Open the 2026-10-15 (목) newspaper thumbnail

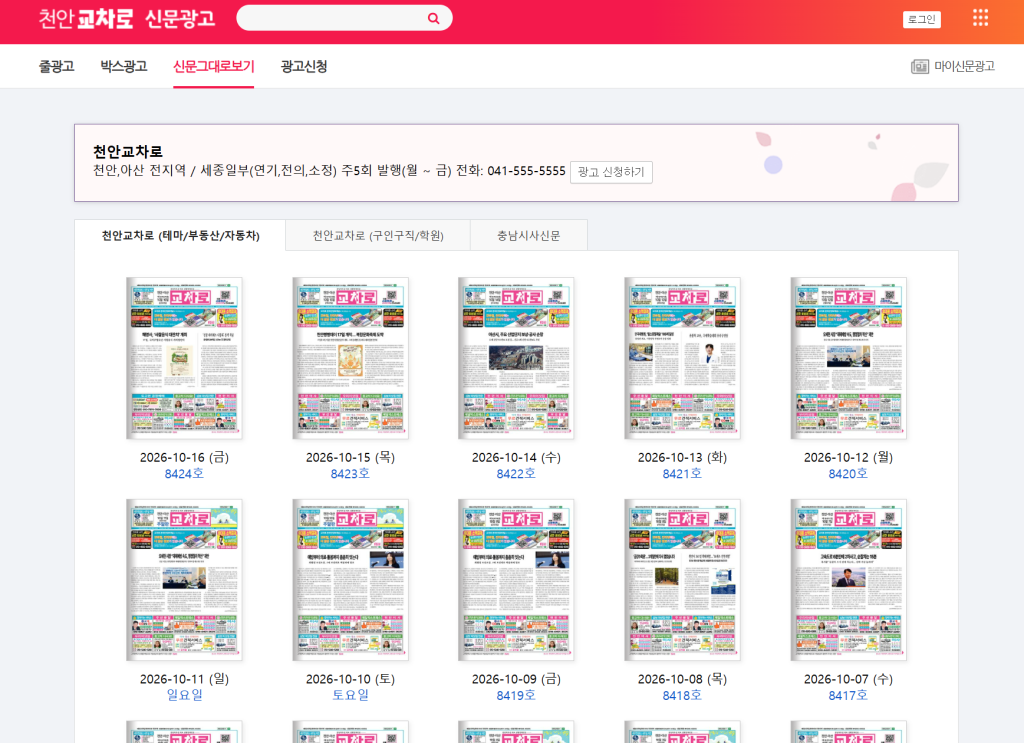(350, 358)
